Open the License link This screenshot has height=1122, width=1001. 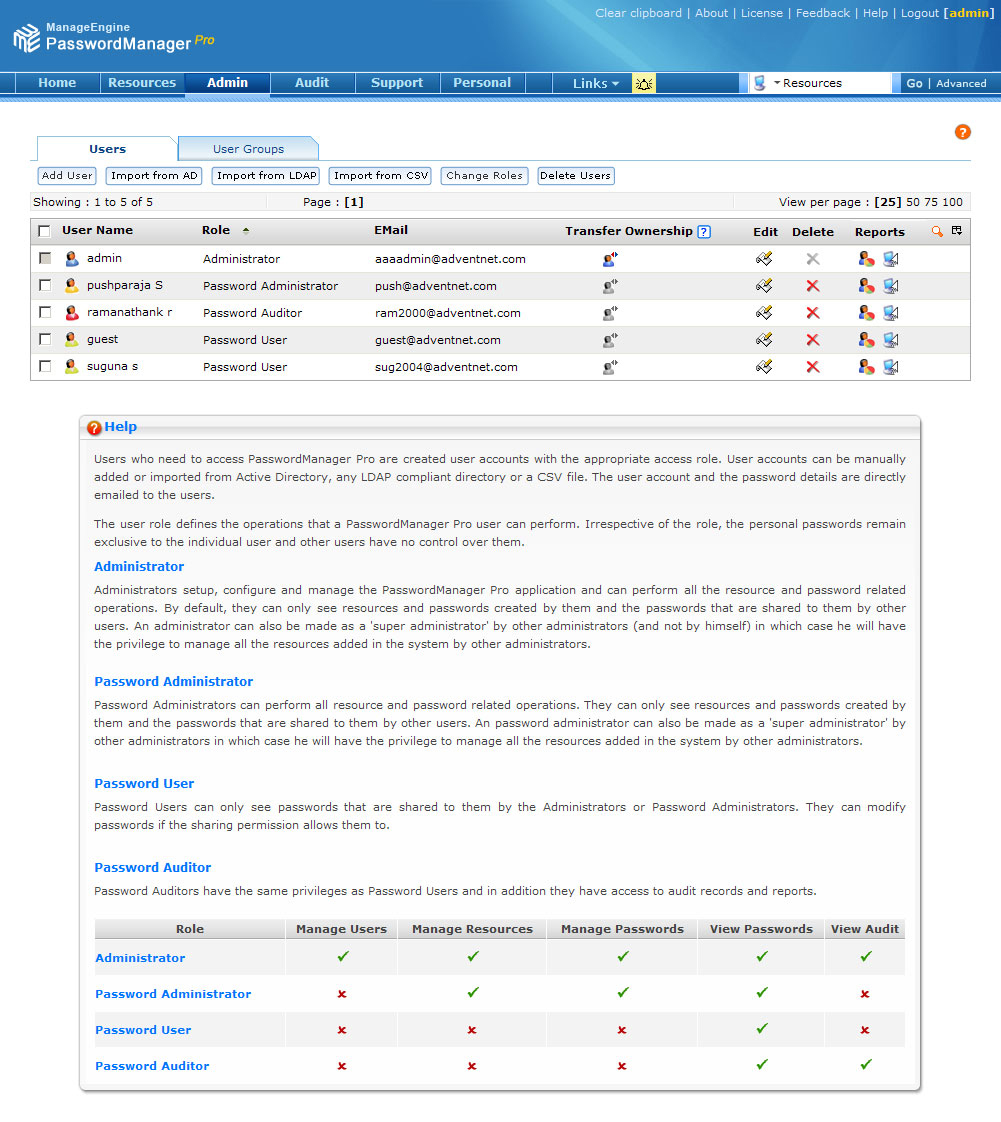761,13
